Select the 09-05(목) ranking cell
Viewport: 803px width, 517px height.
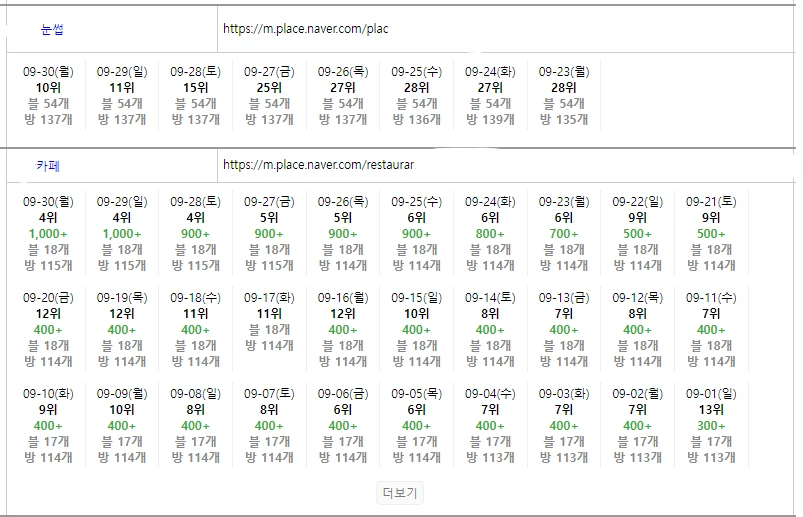click(x=416, y=426)
